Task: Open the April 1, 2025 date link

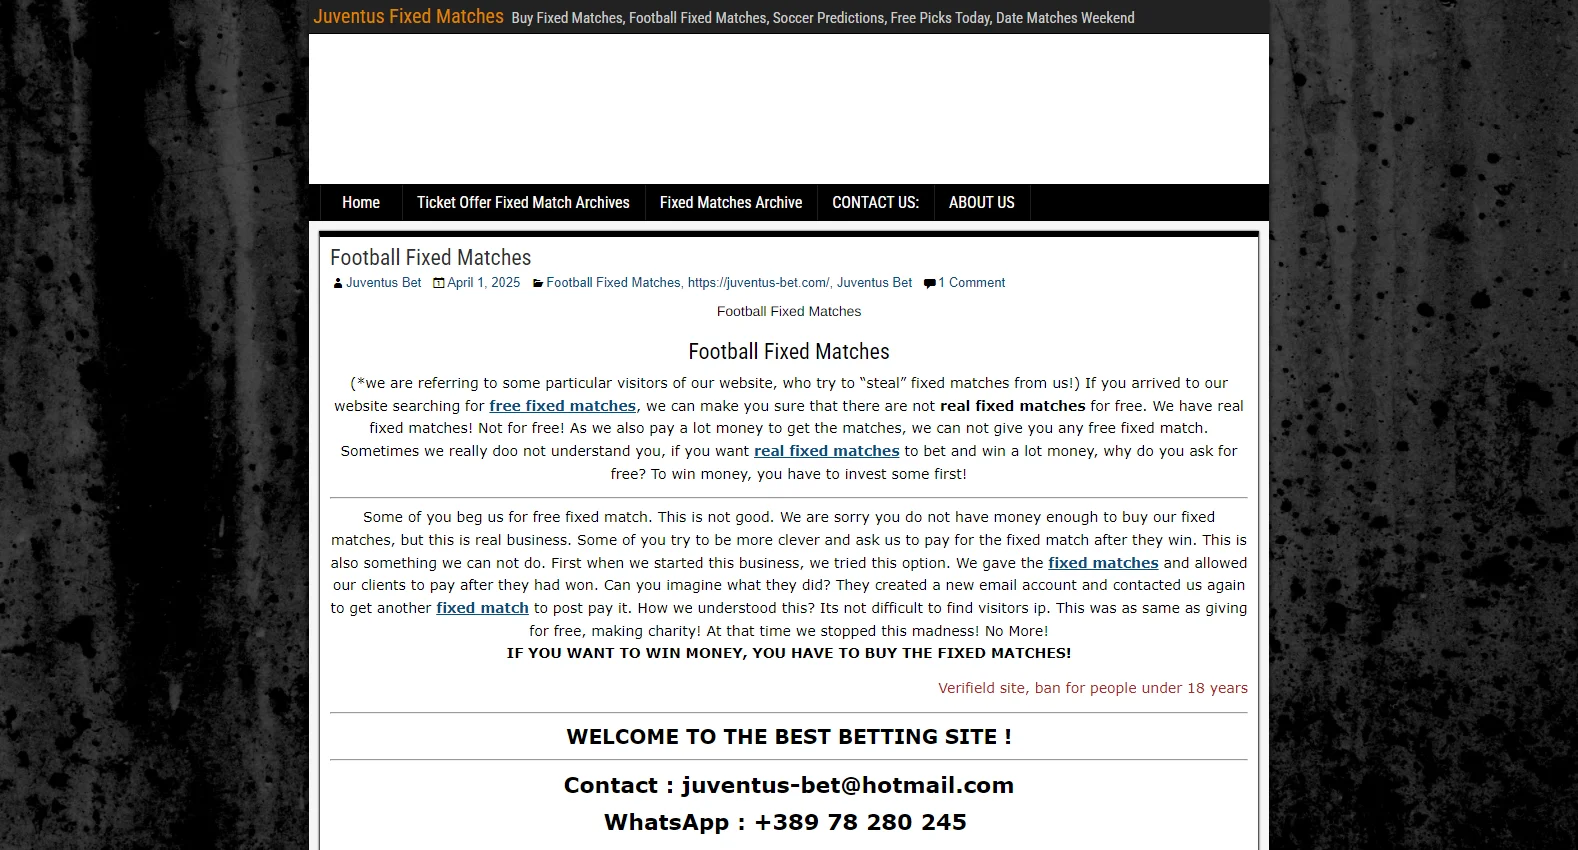Action: coord(483,283)
